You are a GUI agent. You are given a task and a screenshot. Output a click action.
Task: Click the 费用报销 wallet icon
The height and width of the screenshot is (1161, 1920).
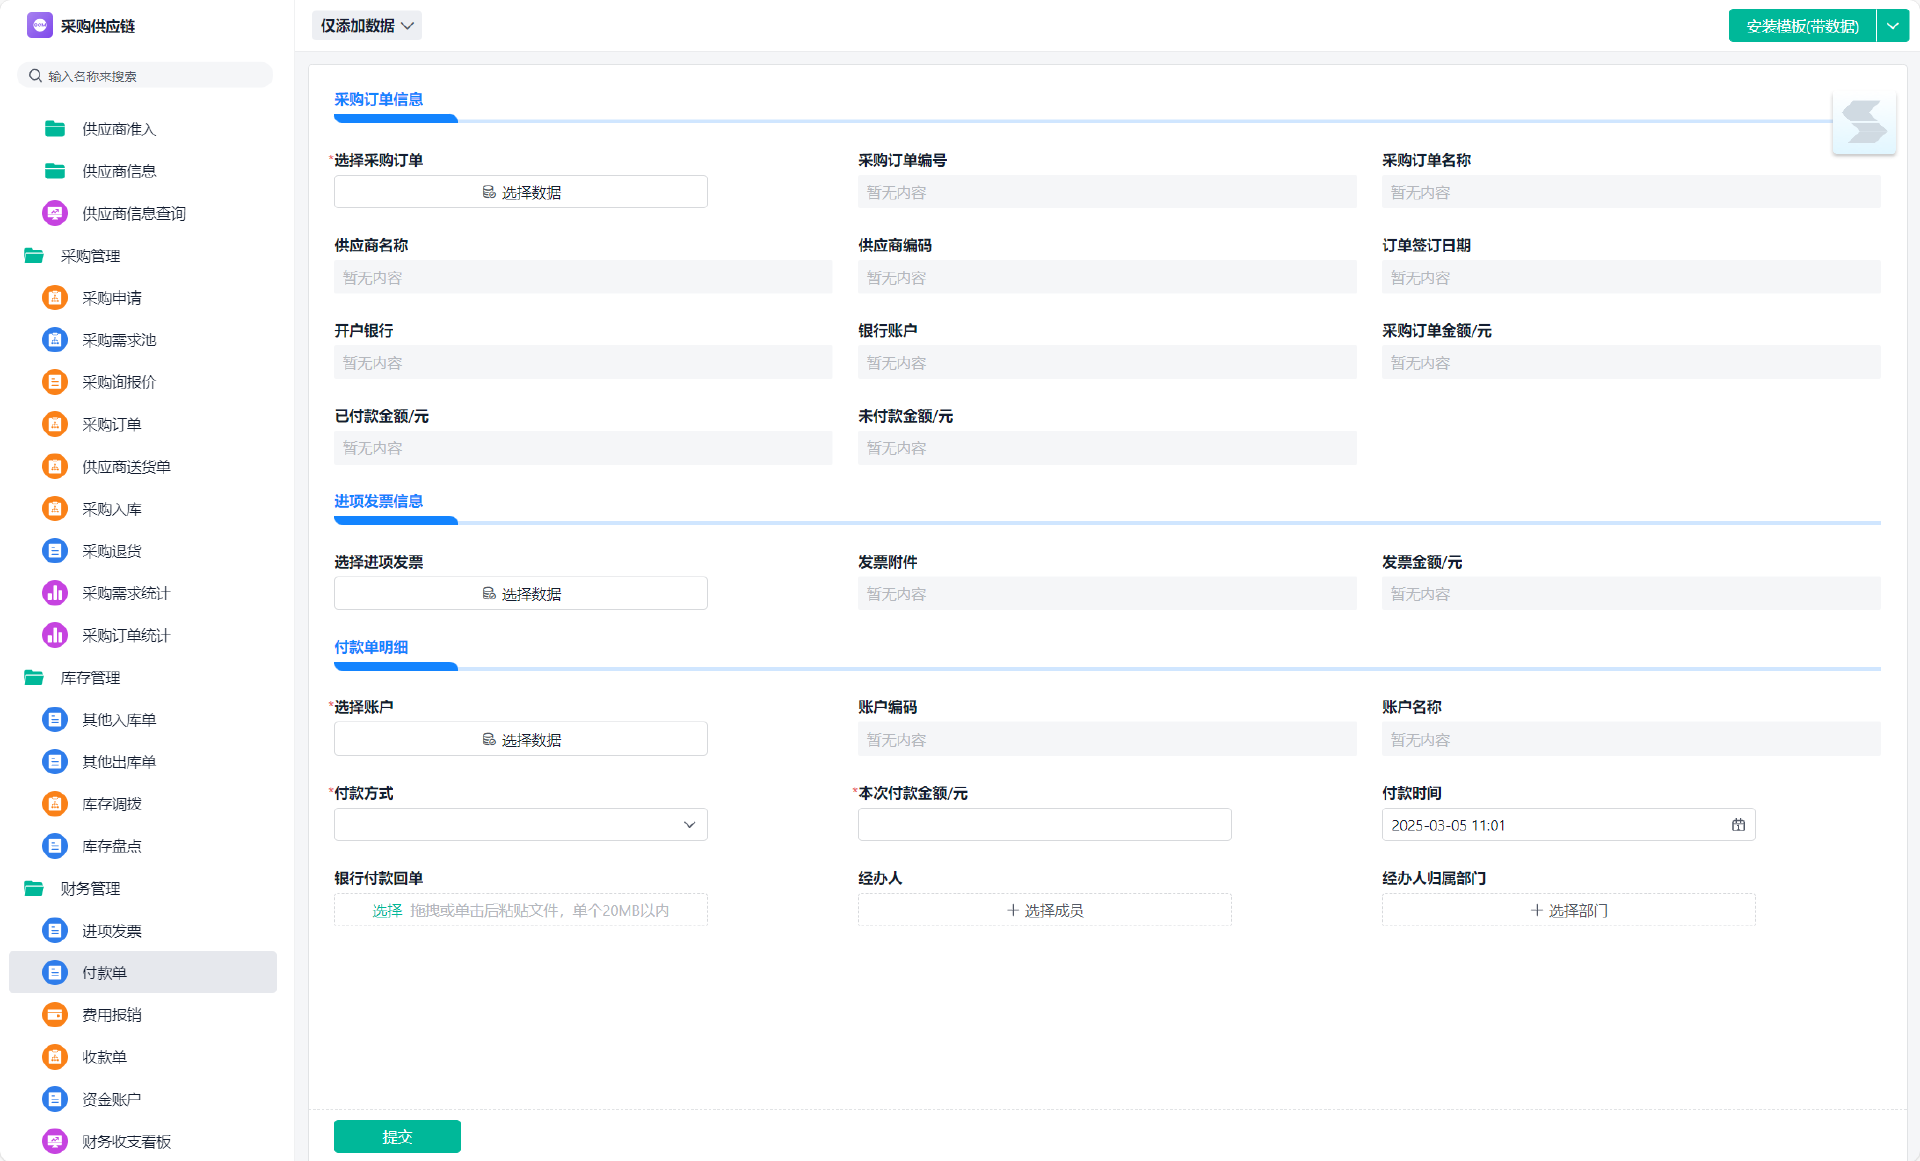coord(55,1015)
